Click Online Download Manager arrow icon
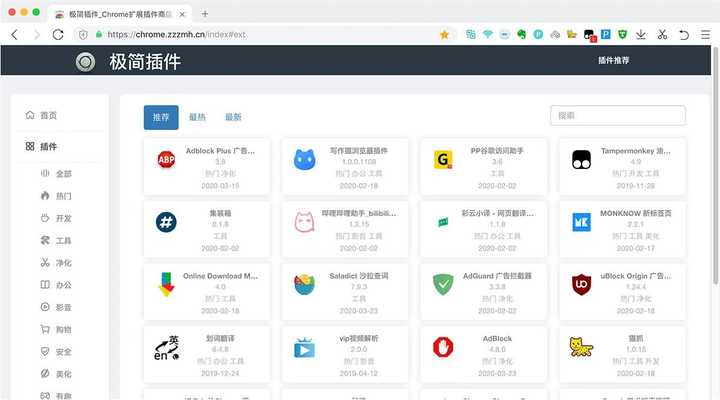The width and height of the screenshot is (720, 400). (166, 284)
